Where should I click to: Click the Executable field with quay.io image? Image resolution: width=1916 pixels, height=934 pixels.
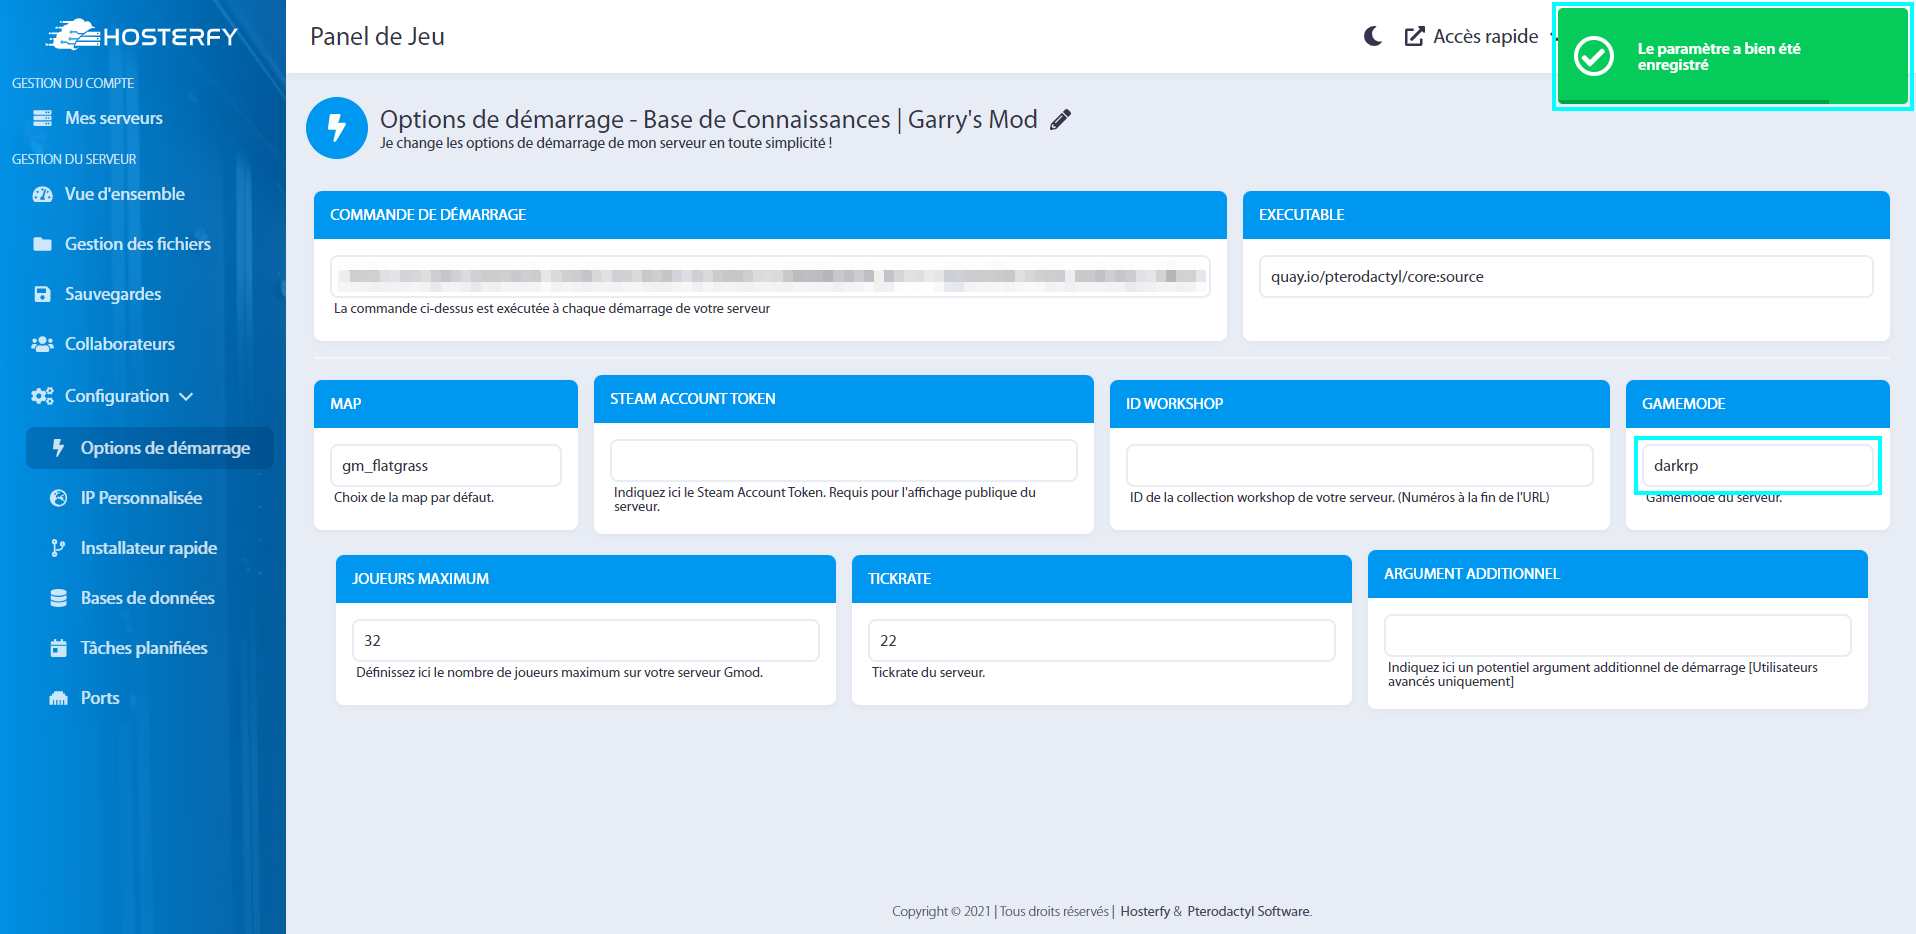(1566, 276)
